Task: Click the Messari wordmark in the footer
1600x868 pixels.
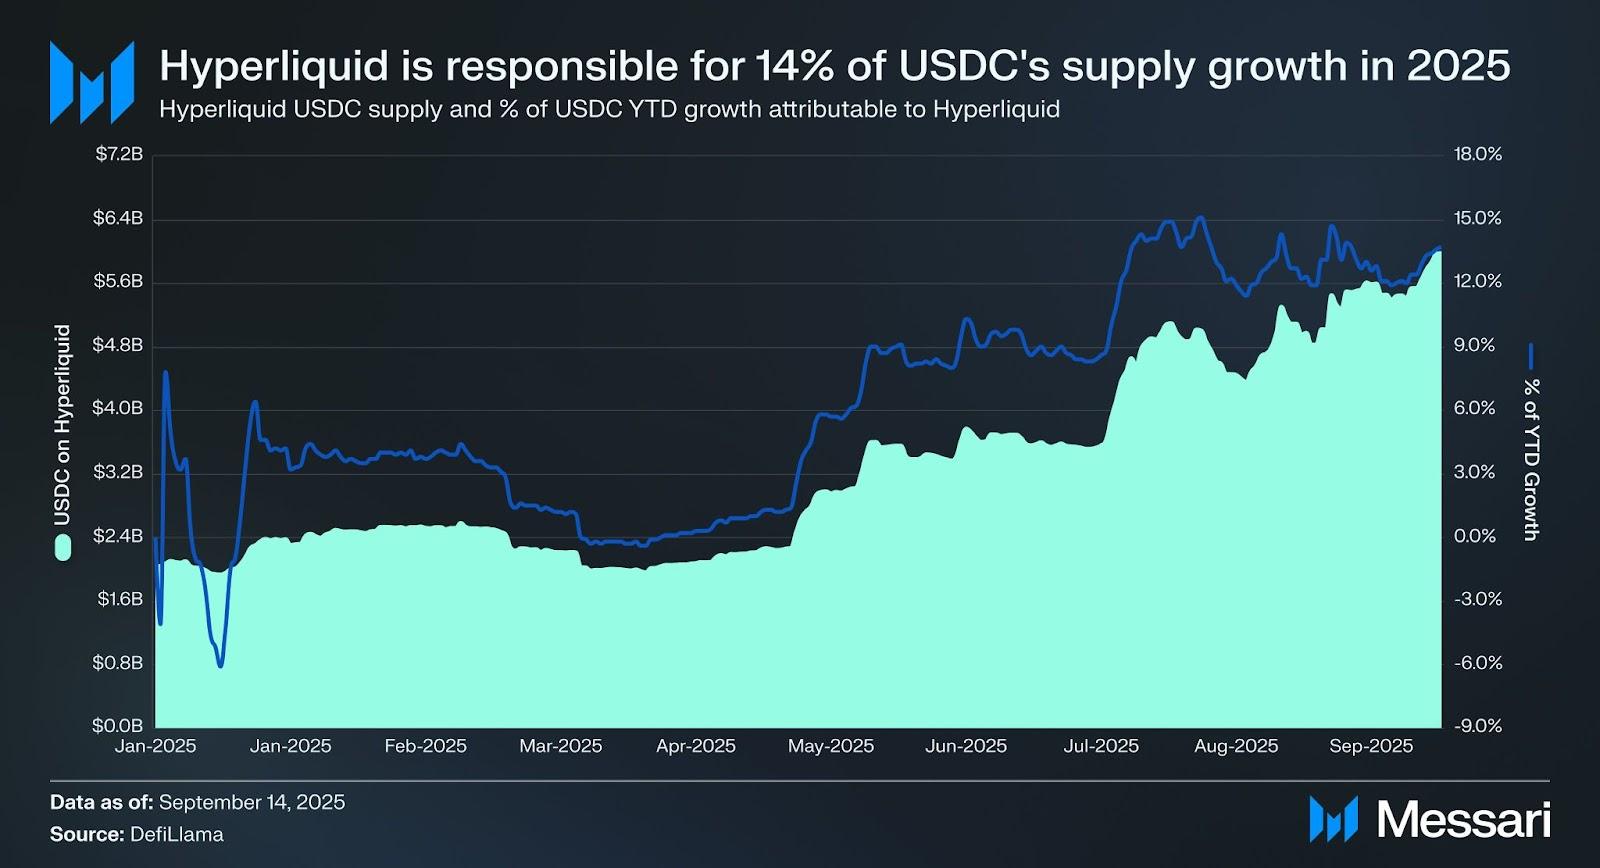Action: [x=1463, y=820]
